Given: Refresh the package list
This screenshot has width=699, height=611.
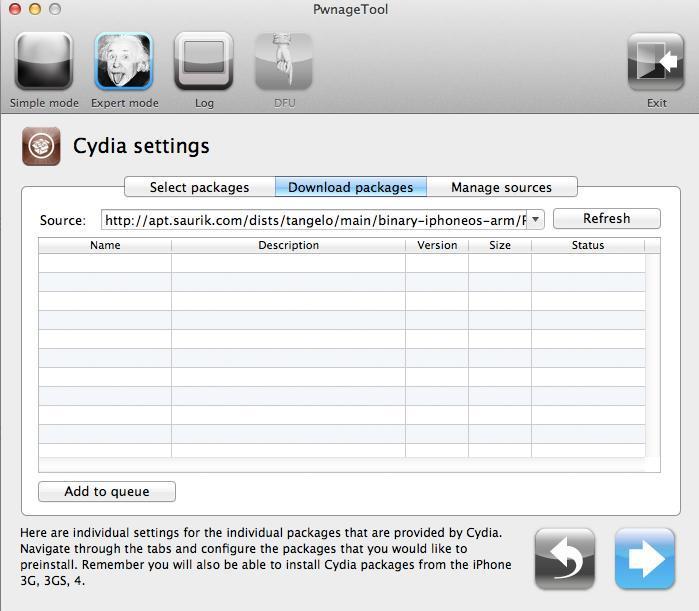Looking at the screenshot, I should 606,218.
